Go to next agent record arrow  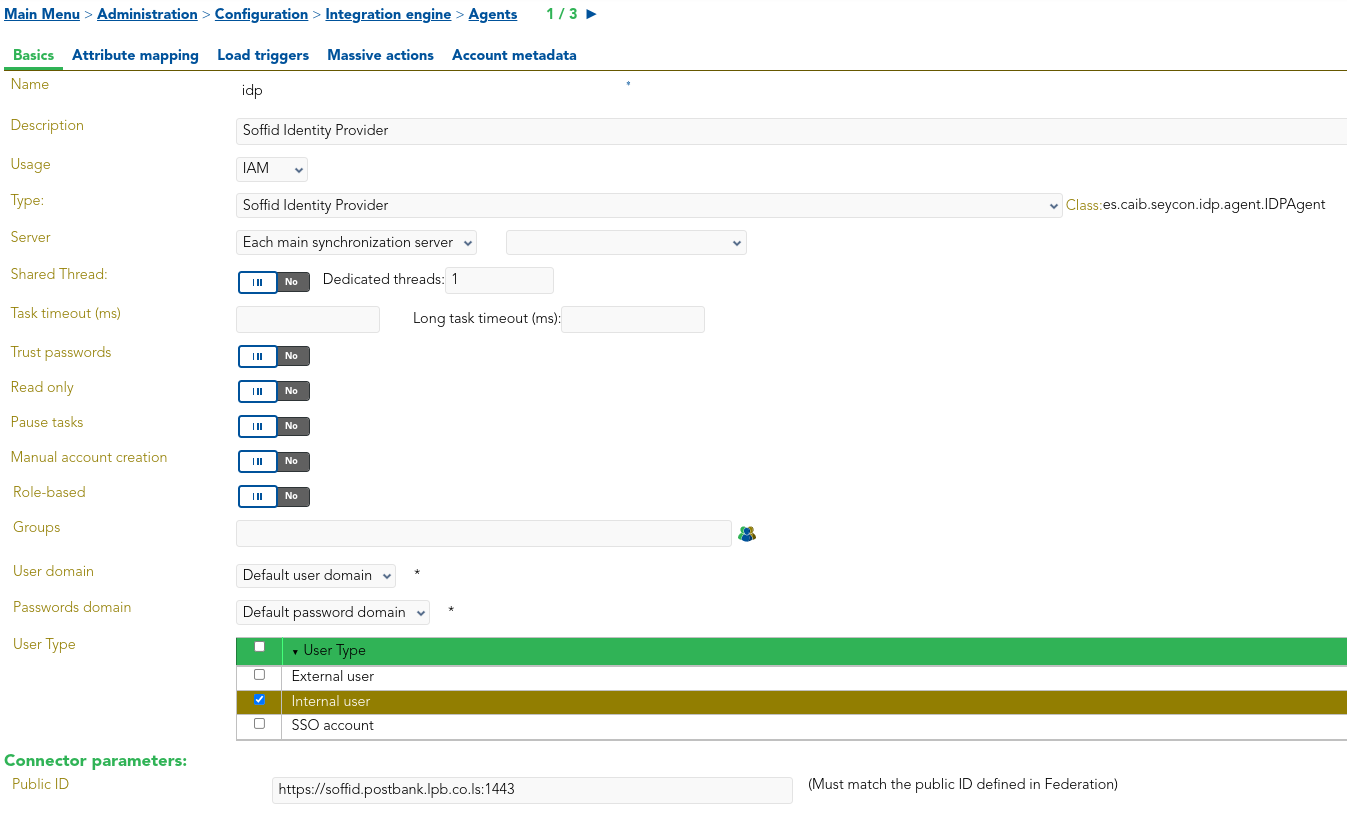(592, 14)
